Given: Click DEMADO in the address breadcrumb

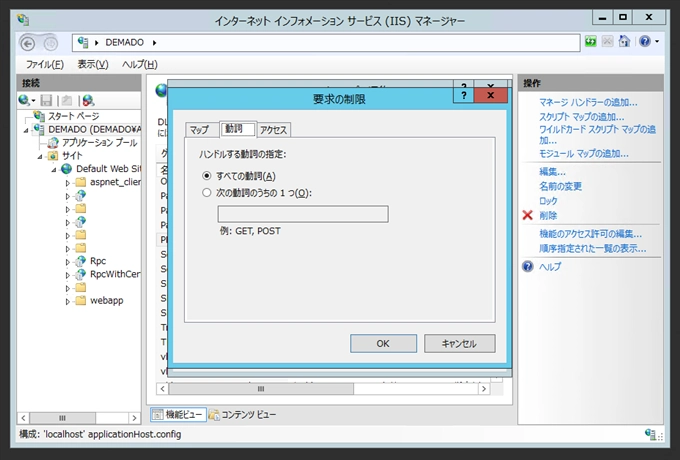Looking at the screenshot, I should 124,42.
